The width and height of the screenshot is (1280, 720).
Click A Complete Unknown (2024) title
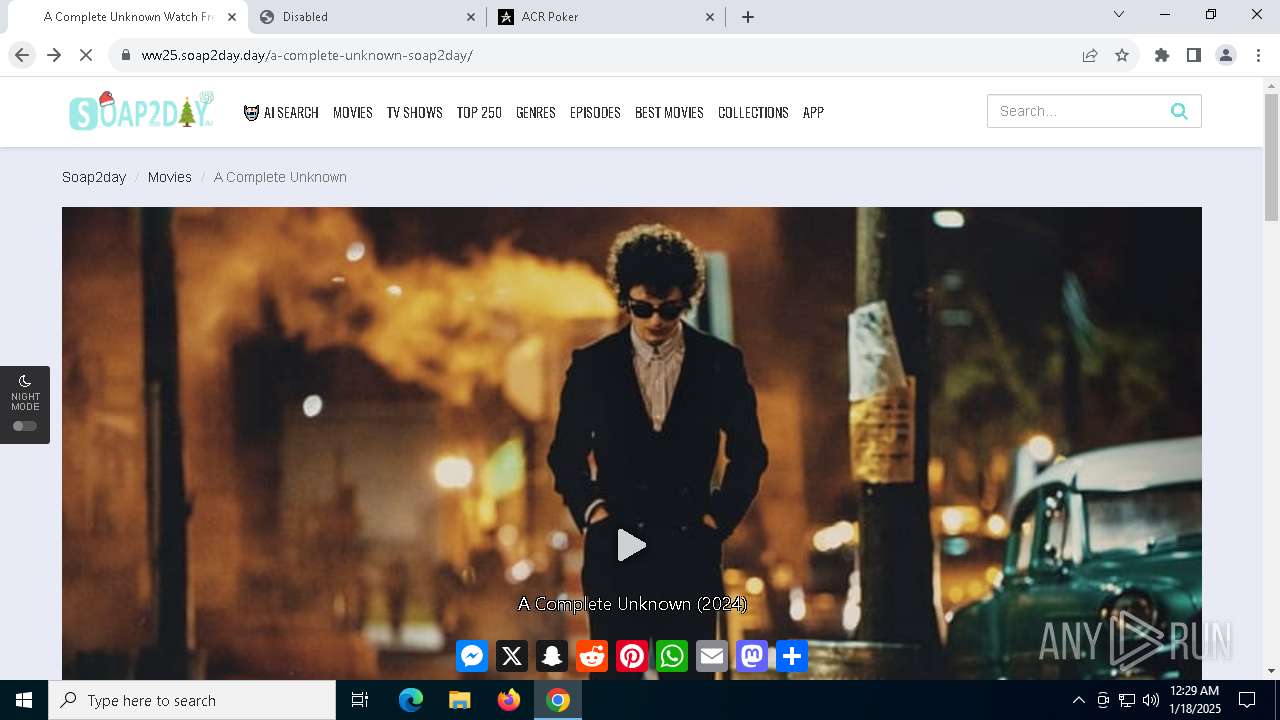(x=632, y=604)
